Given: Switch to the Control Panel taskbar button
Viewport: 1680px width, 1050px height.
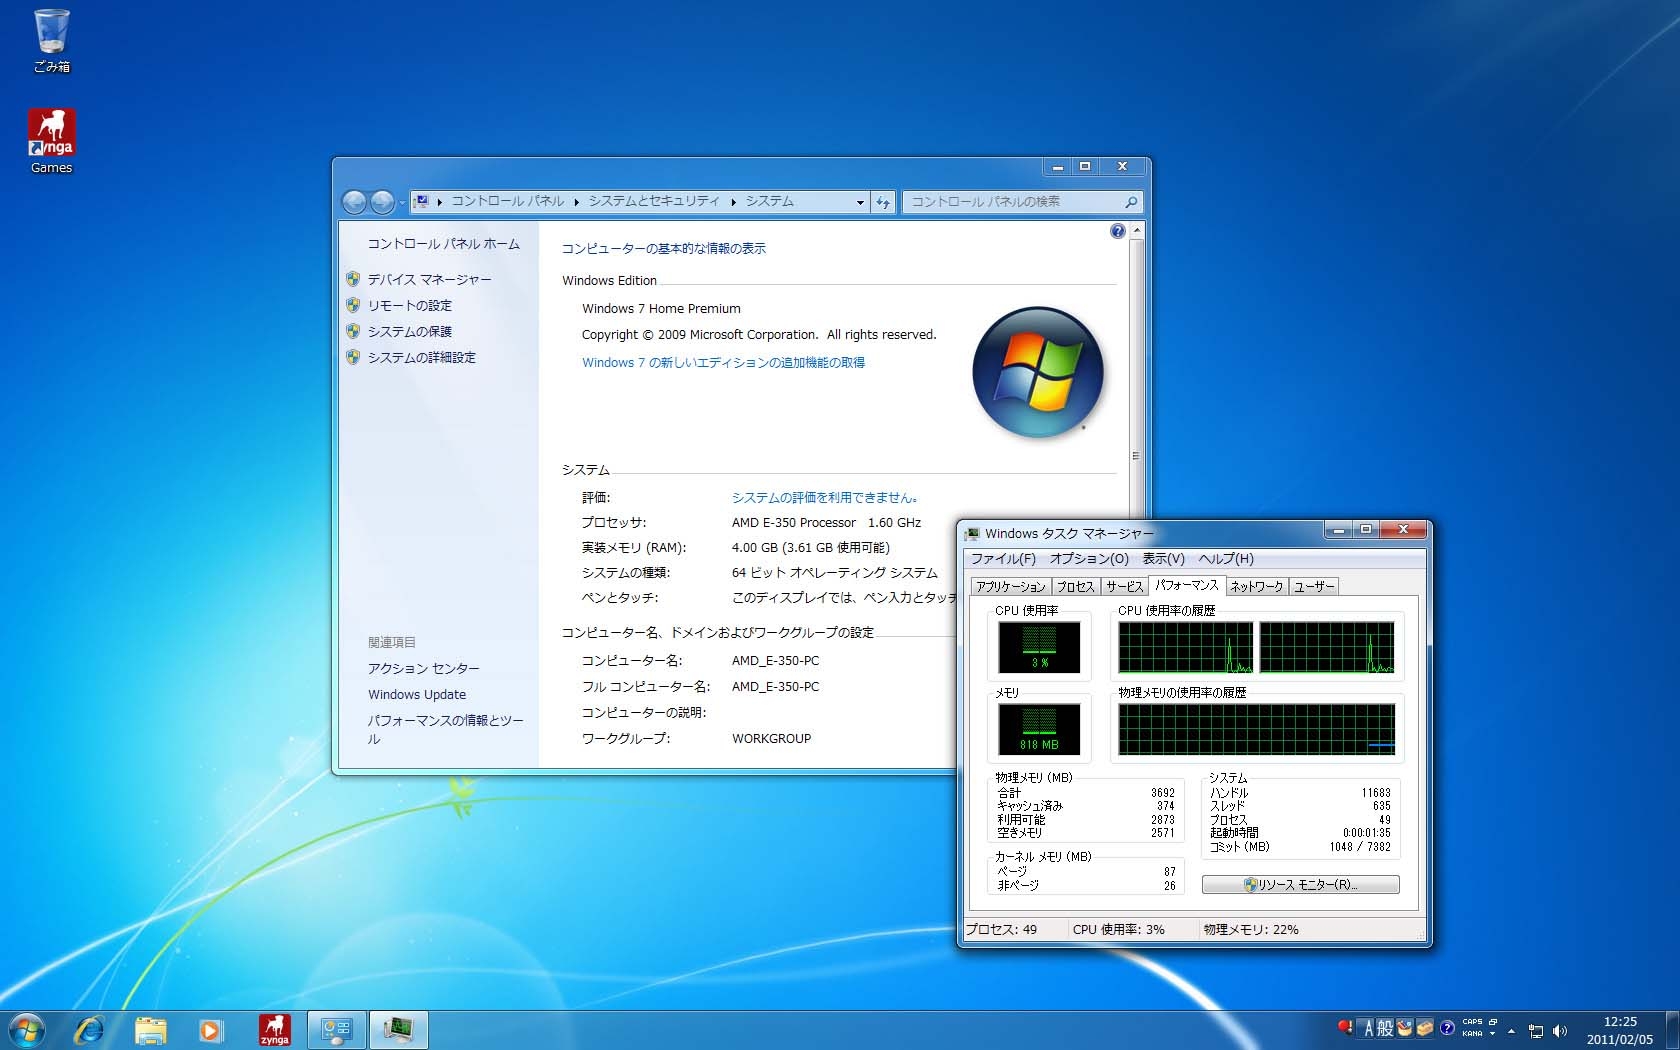Looking at the screenshot, I should 337,1030.
